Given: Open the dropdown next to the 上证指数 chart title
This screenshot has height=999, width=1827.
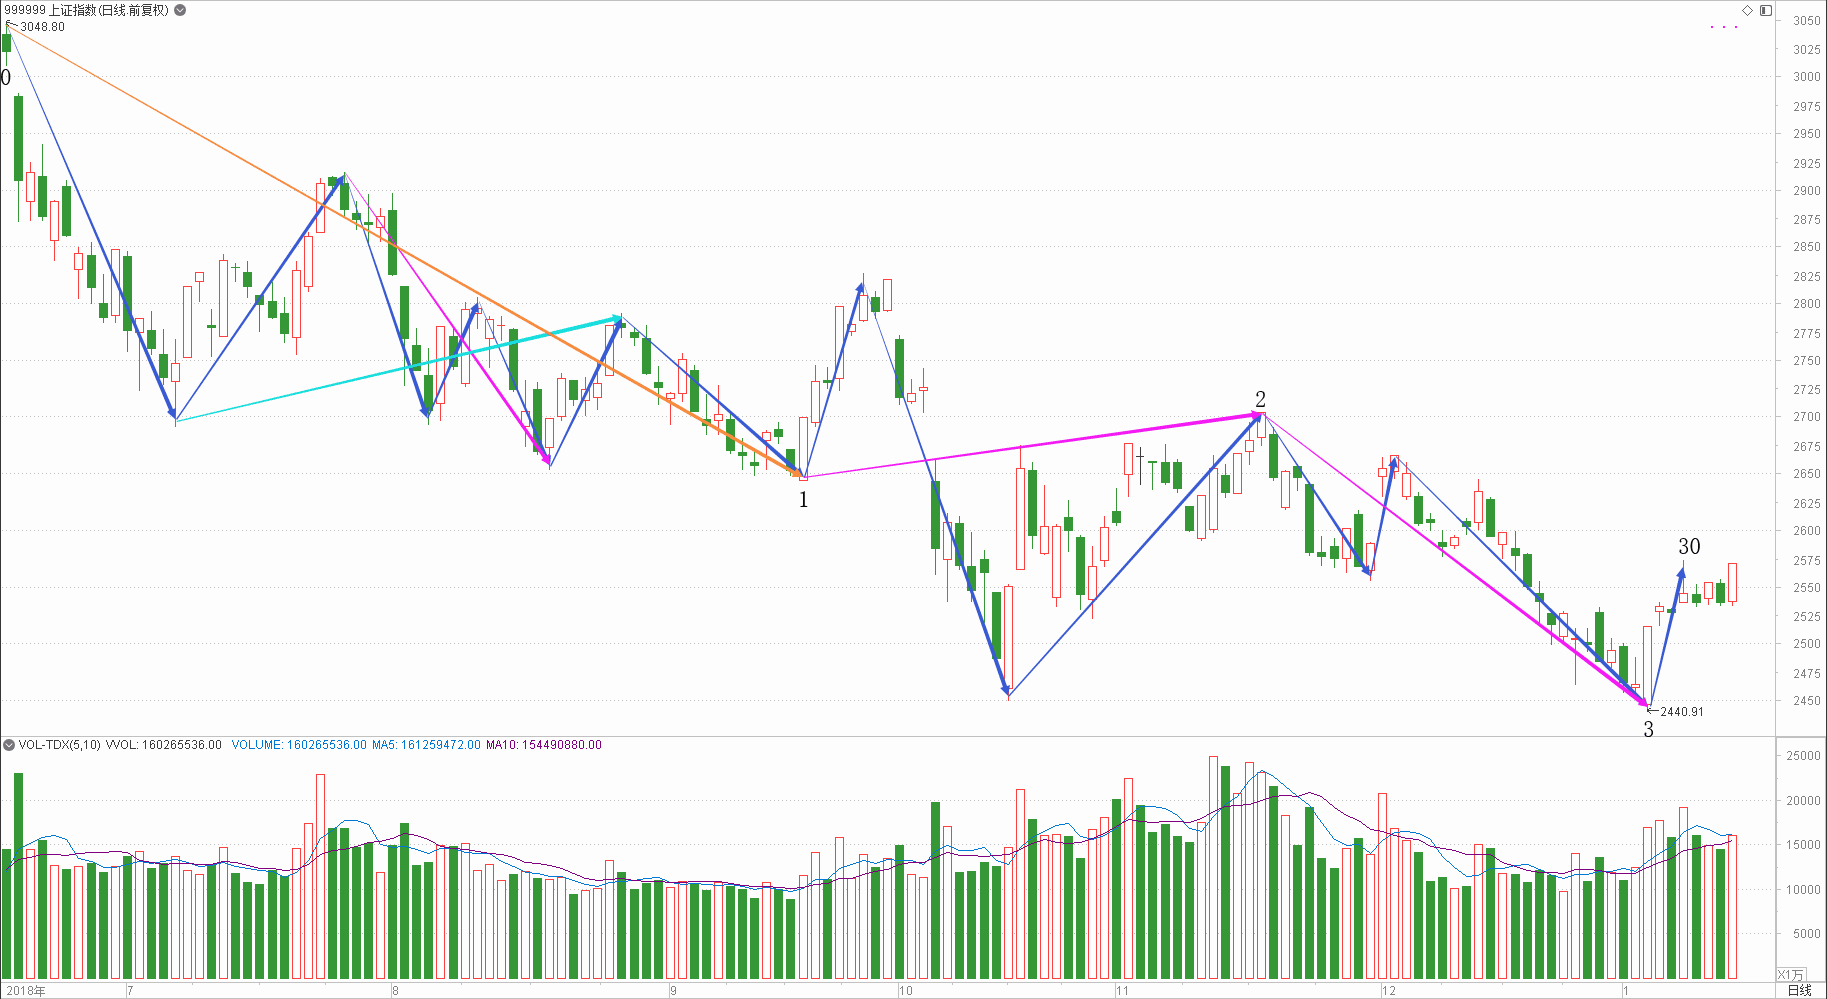Looking at the screenshot, I should (180, 10).
